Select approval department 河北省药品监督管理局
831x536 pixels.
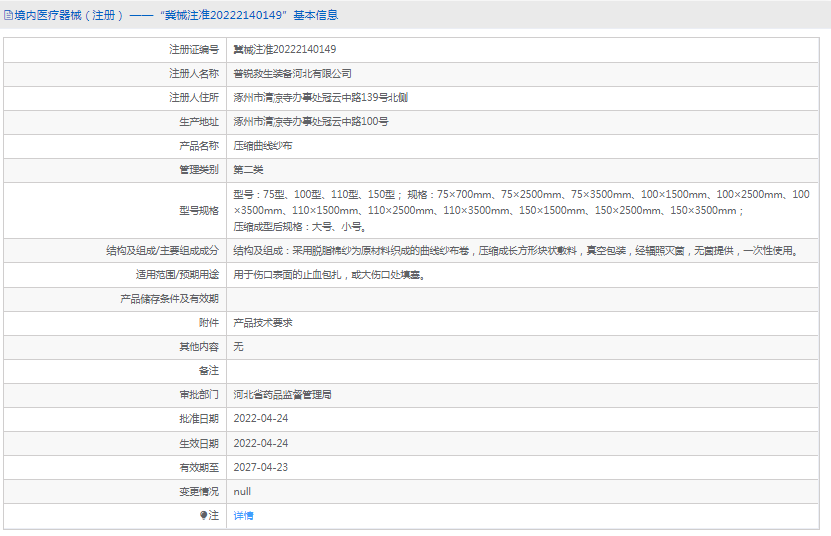[x=282, y=395]
